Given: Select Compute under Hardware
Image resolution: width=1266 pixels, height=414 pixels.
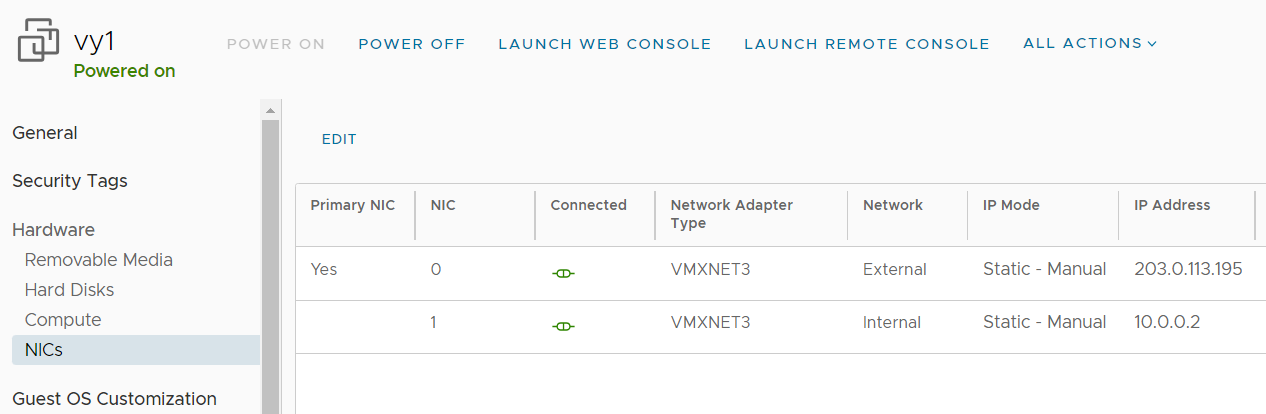Looking at the screenshot, I should coord(63,320).
